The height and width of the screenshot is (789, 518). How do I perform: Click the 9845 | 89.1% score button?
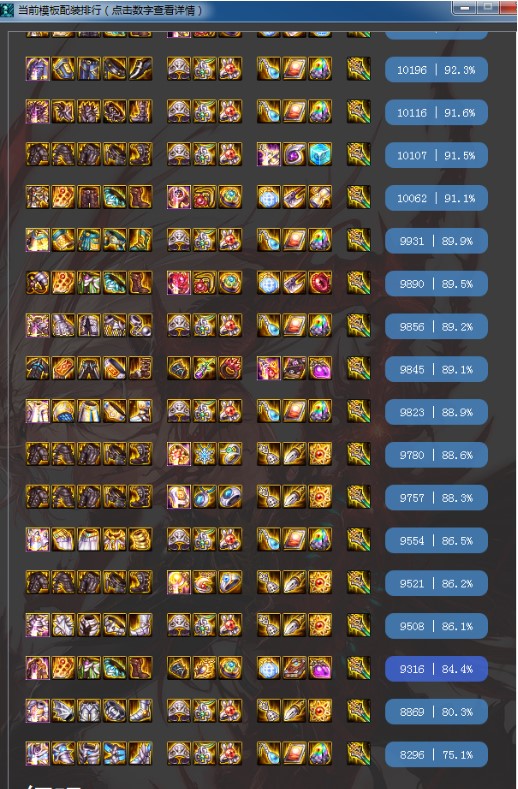[436, 369]
